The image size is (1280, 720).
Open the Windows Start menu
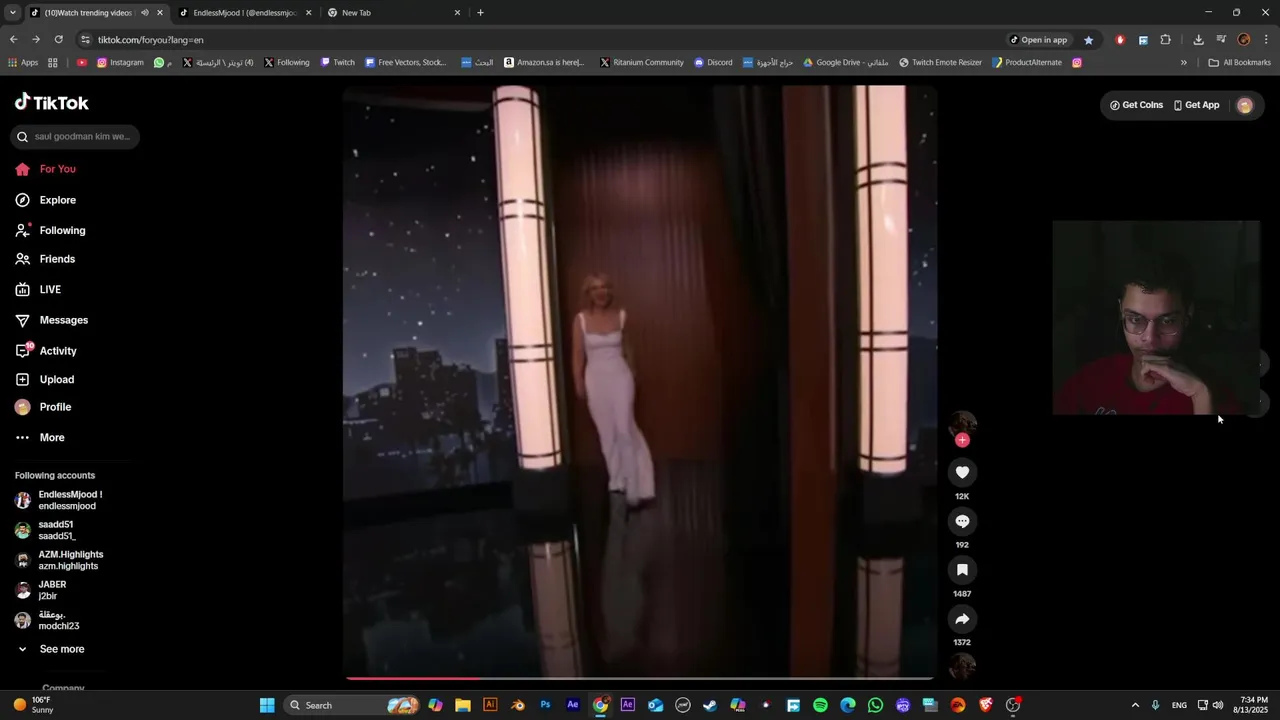(267, 705)
